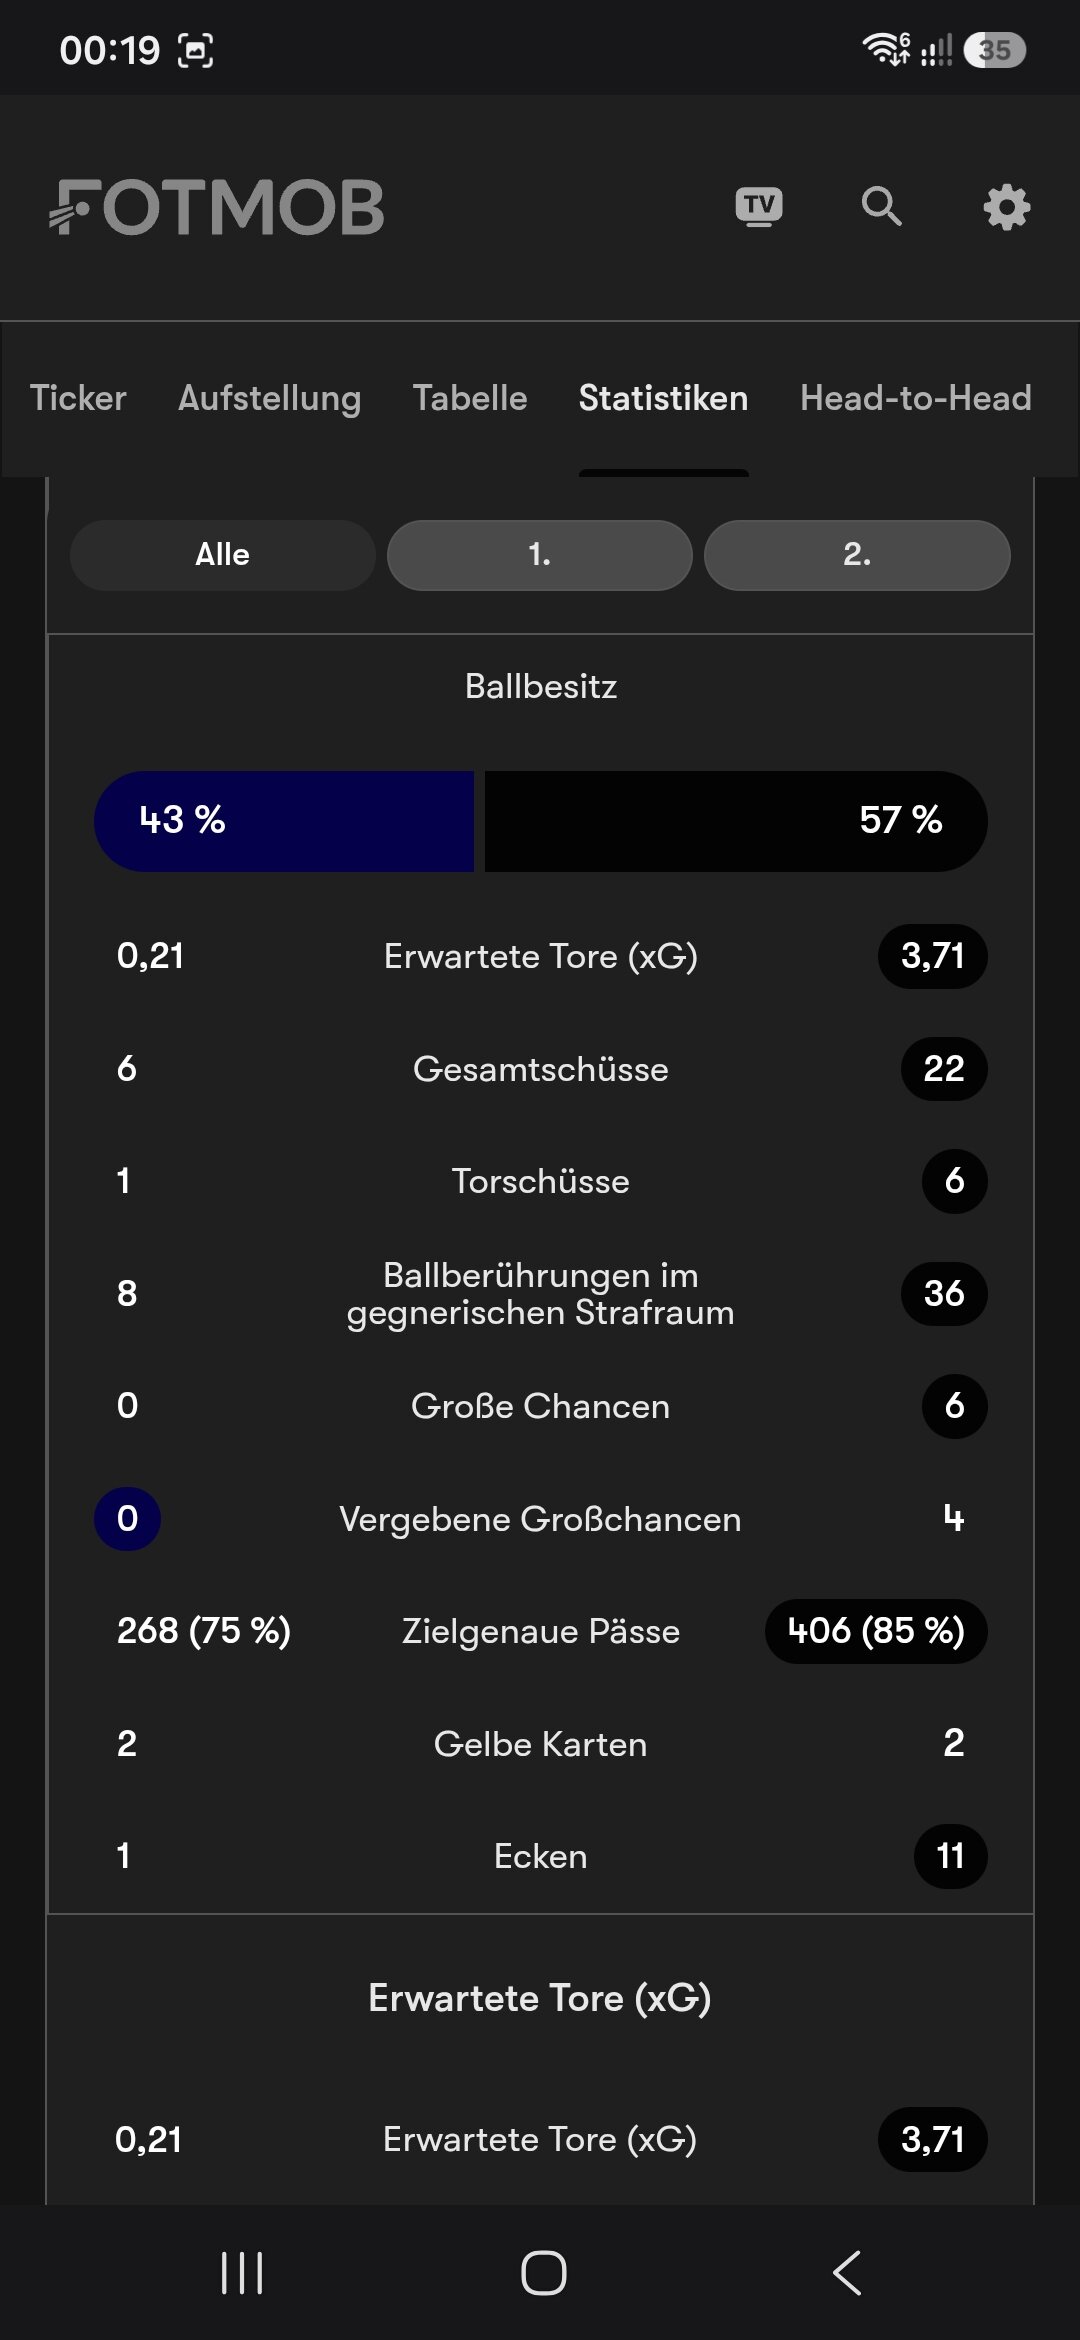Switch to the Aufstellung tab
The width and height of the screenshot is (1080, 2340).
(x=269, y=398)
